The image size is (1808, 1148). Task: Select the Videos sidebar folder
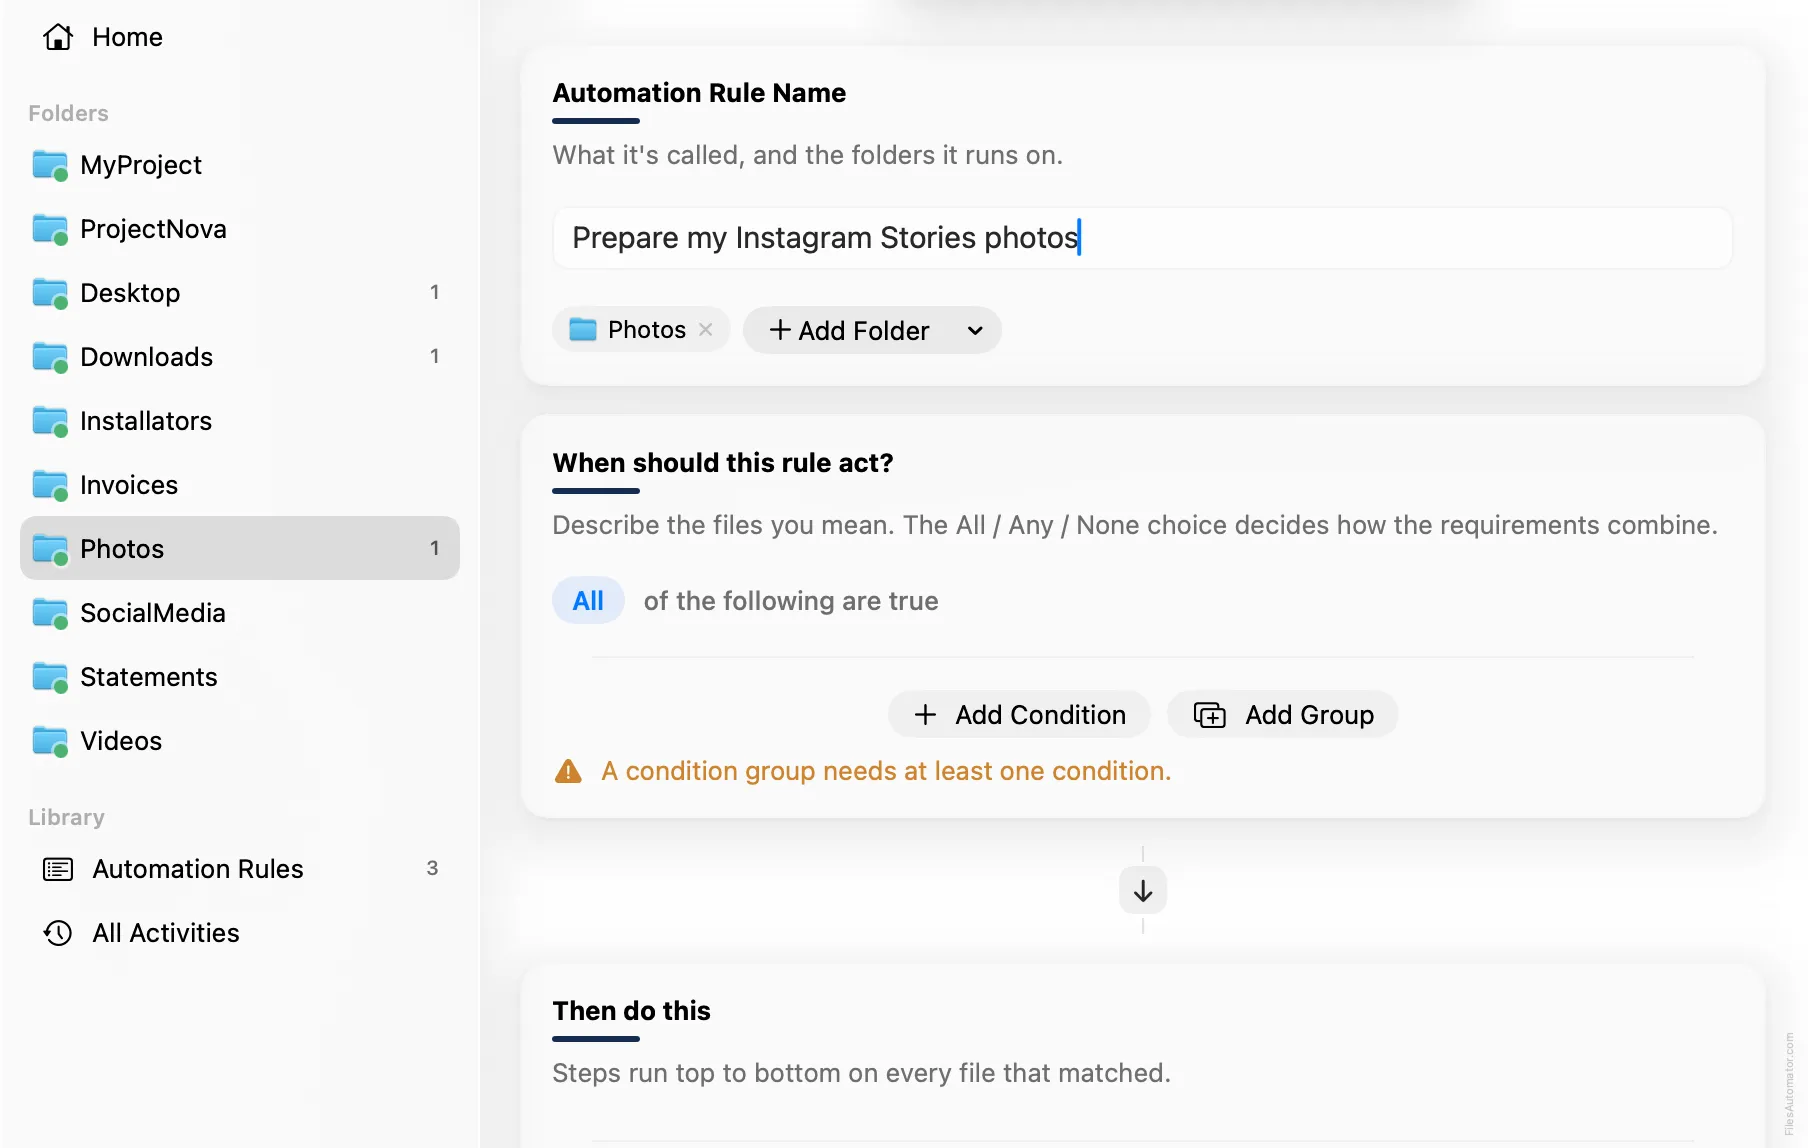pos(240,741)
